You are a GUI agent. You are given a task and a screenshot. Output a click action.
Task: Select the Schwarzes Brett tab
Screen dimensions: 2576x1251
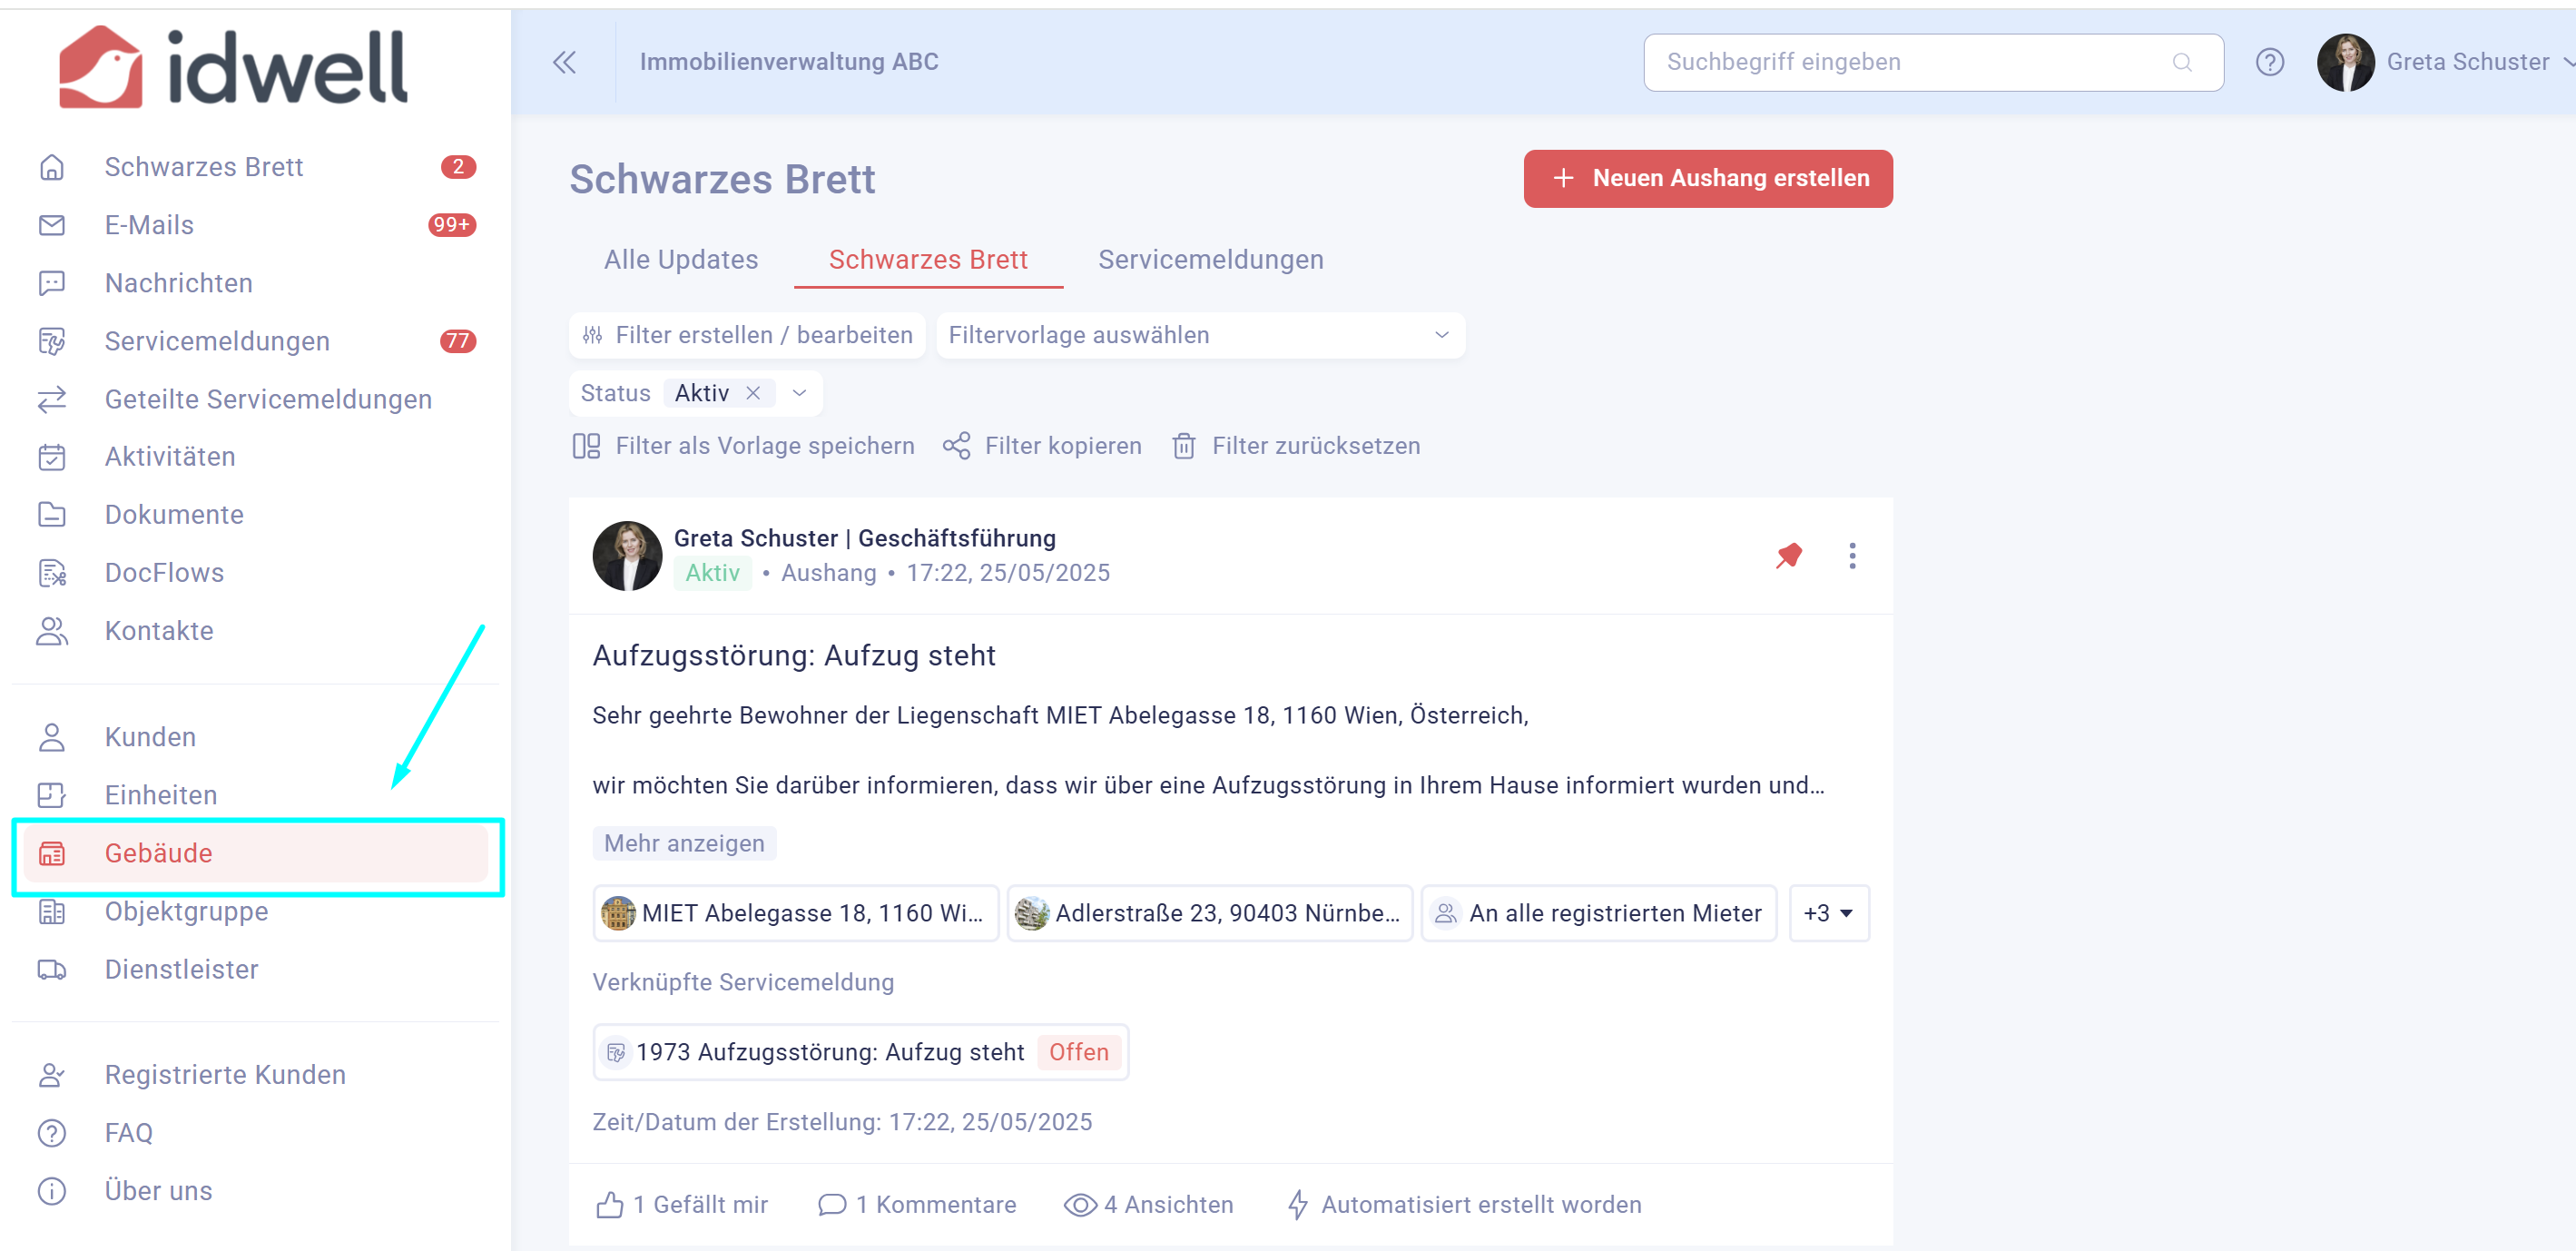[x=928, y=259]
